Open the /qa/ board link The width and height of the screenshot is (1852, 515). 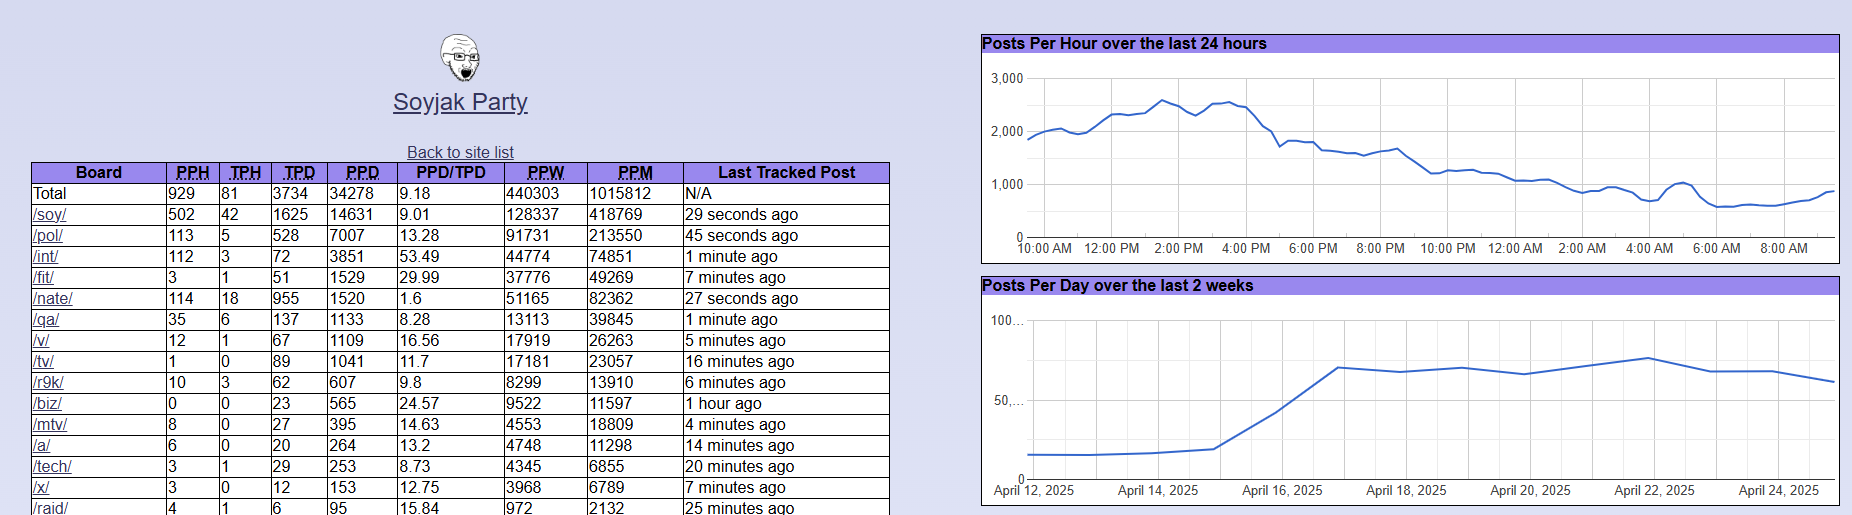coord(46,319)
